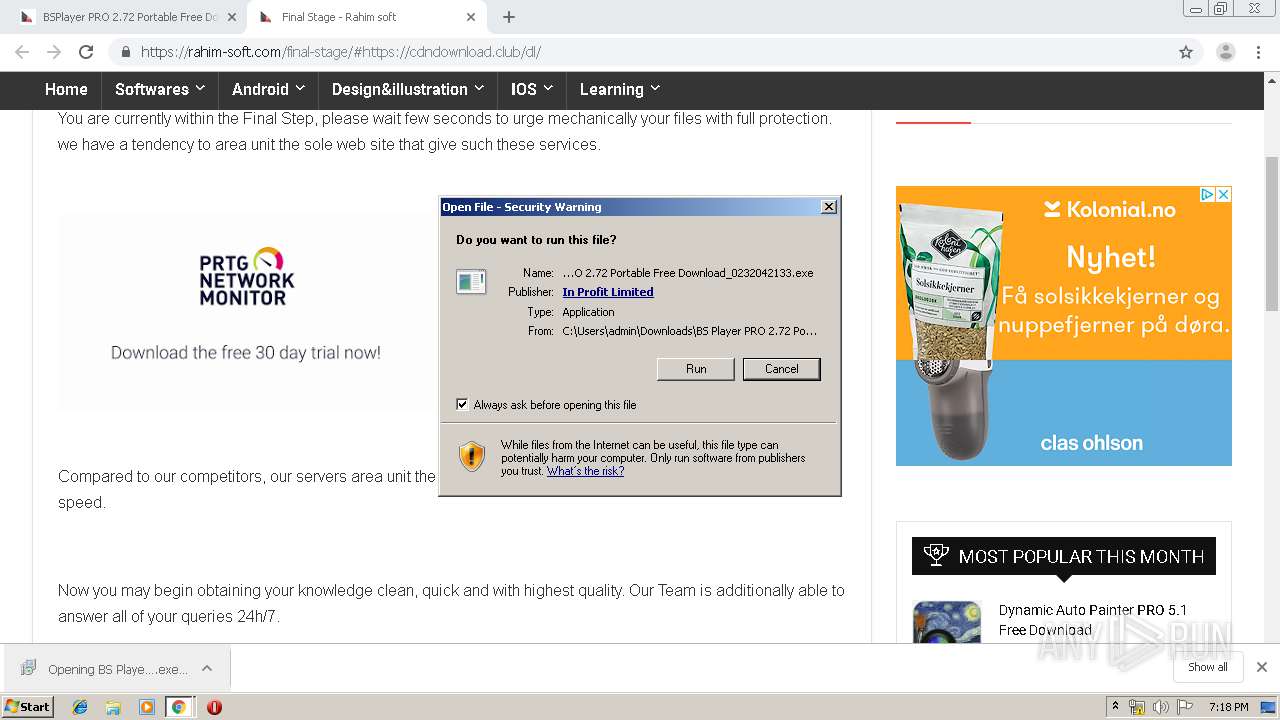Click the clas ohlson ad text
This screenshot has height=720, width=1280.
[1091, 442]
